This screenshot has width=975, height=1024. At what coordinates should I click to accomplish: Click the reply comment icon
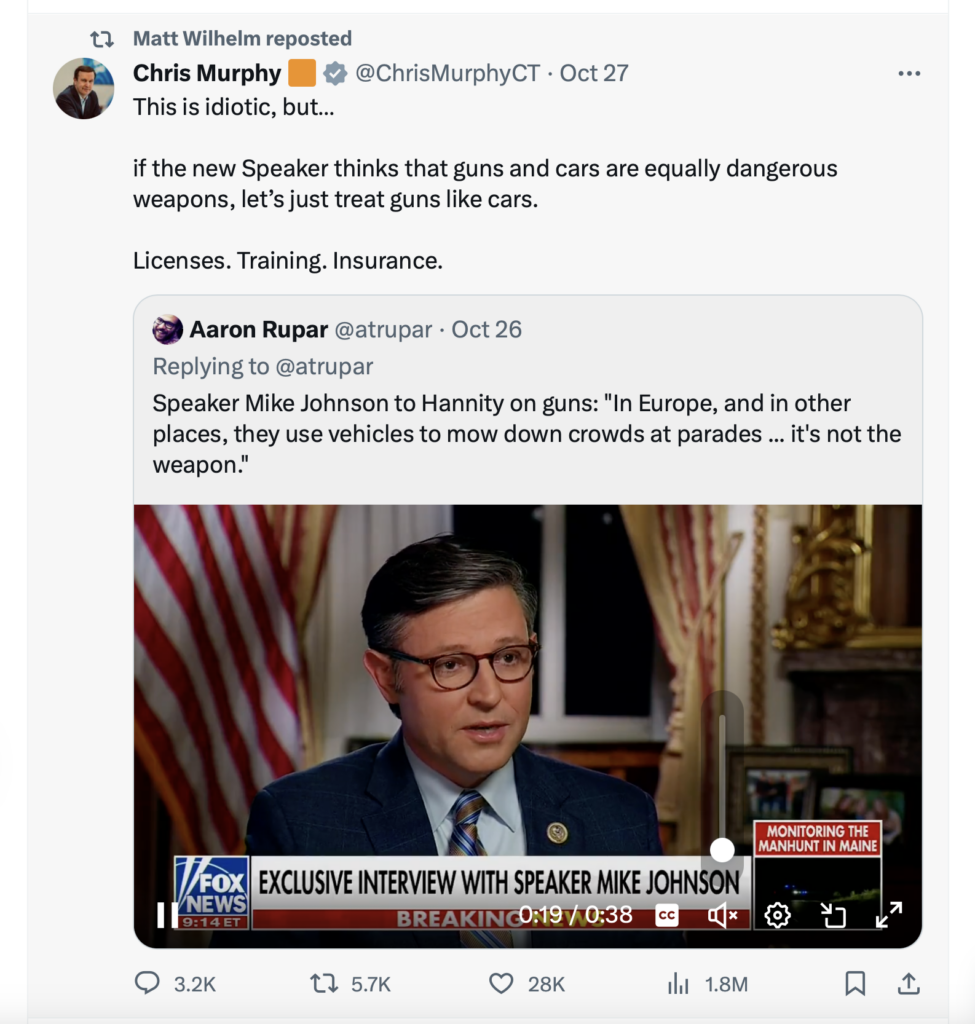tap(148, 984)
